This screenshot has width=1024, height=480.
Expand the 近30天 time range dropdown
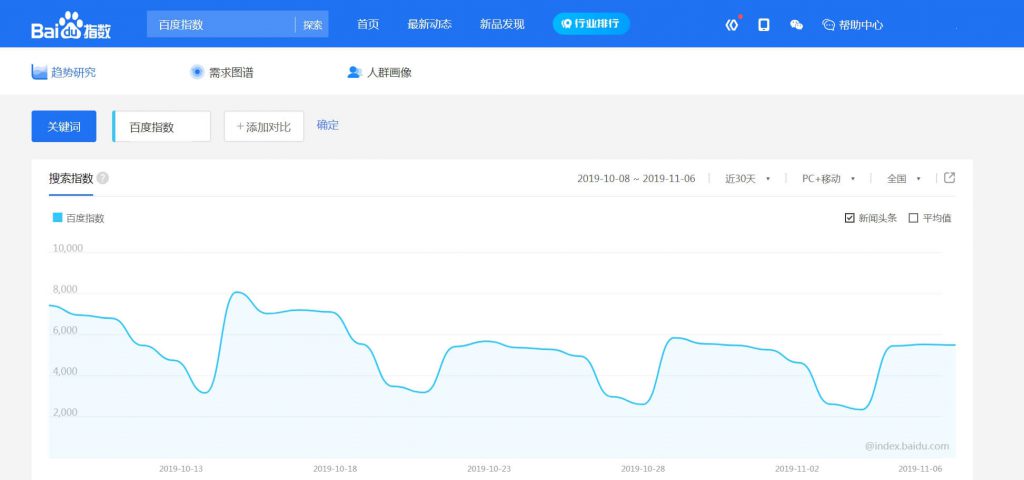[747, 179]
